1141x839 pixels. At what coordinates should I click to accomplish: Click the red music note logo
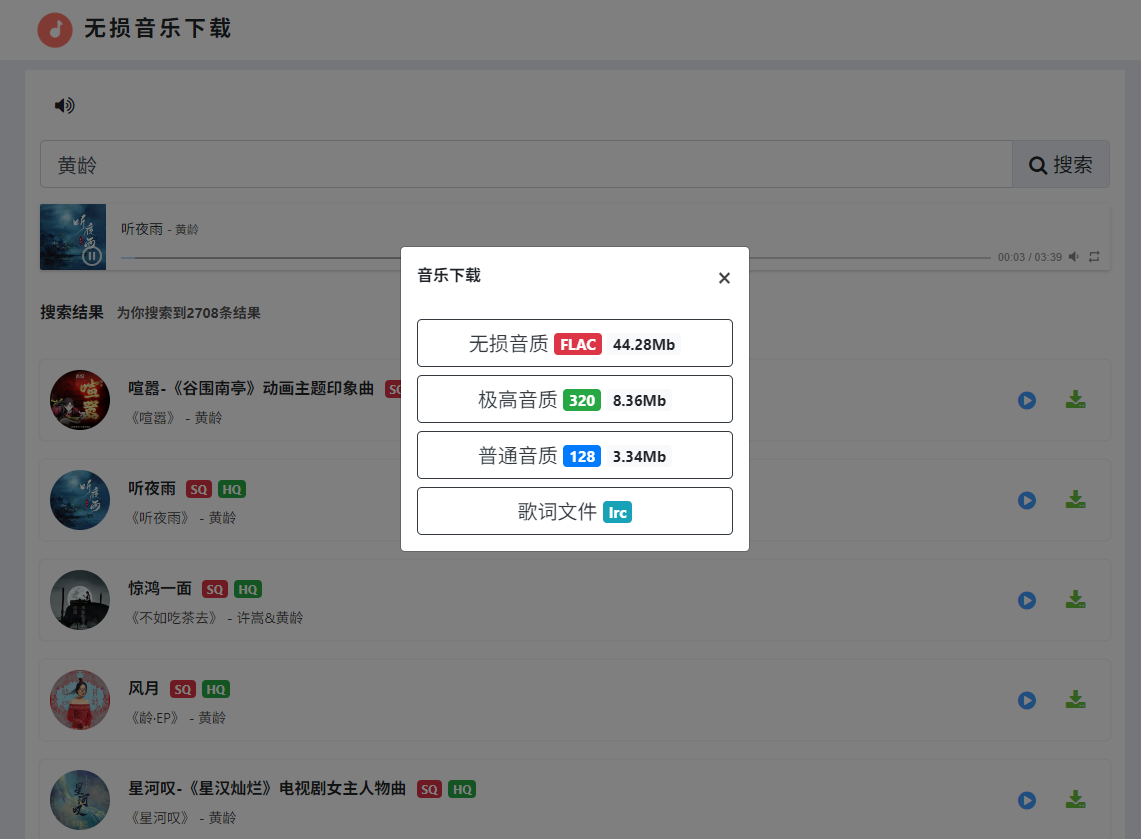55,30
